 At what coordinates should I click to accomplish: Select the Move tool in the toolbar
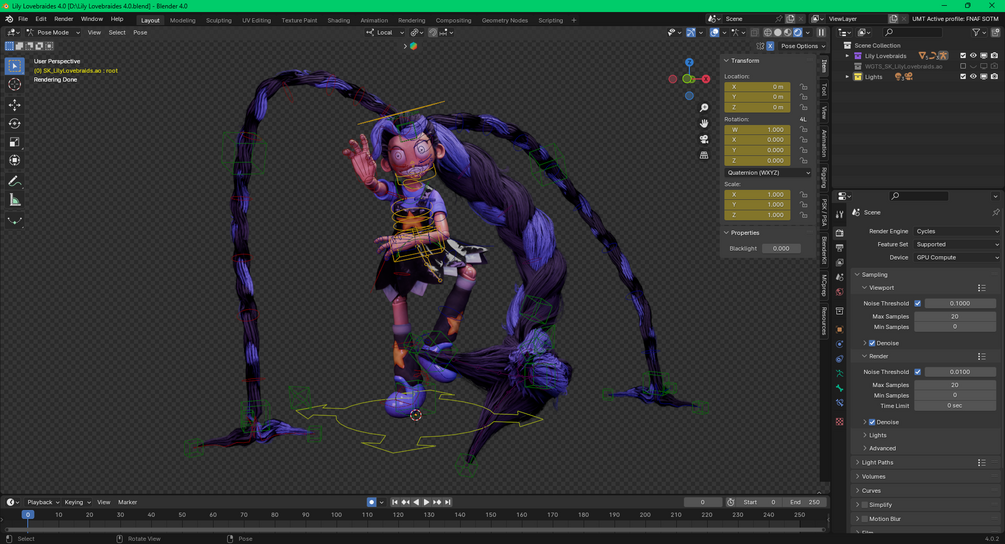point(14,104)
